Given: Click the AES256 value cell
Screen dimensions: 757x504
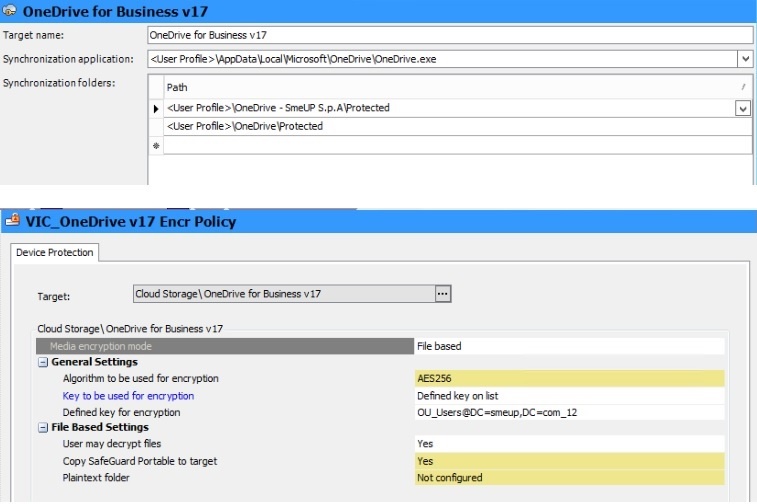Looking at the screenshot, I should coord(570,378).
